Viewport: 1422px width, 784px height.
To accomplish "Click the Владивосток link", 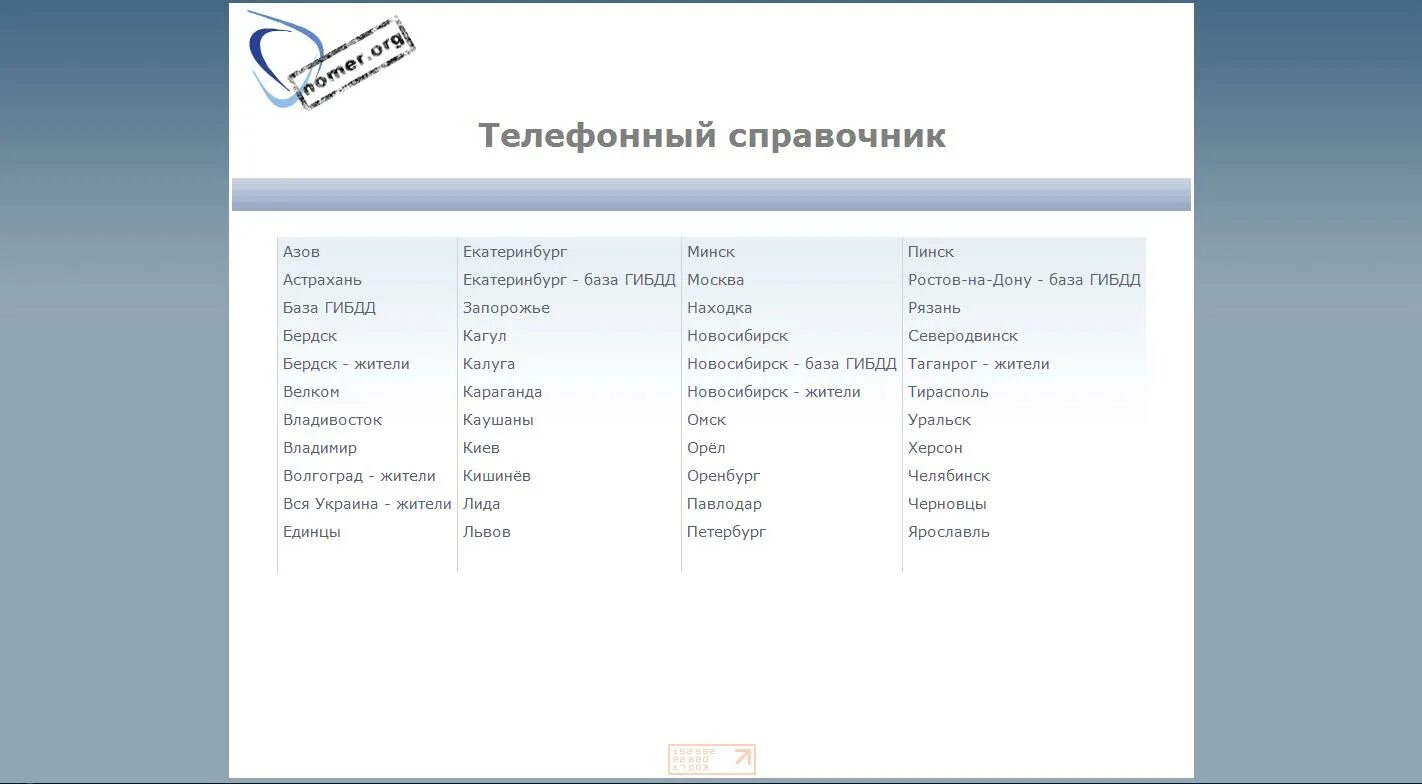I will click(x=332, y=419).
